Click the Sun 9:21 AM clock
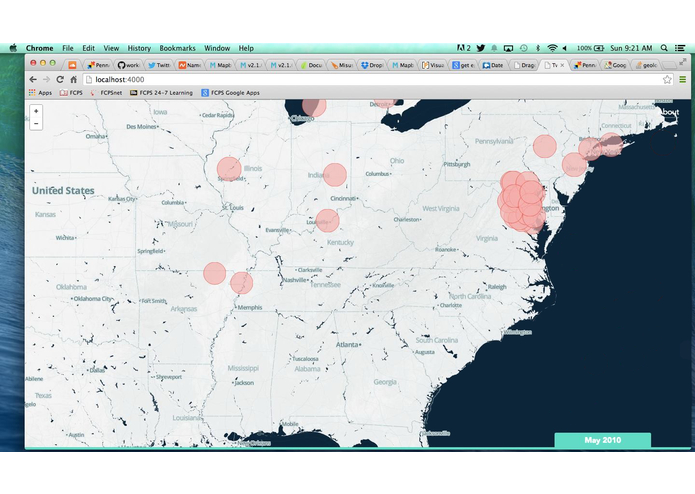This screenshot has width=695, height=494. (x=631, y=48)
